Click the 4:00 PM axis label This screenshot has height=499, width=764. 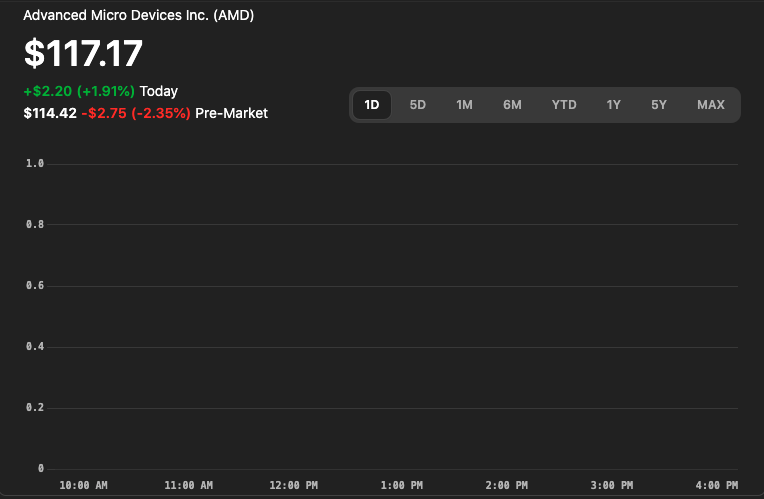(x=716, y=485)
